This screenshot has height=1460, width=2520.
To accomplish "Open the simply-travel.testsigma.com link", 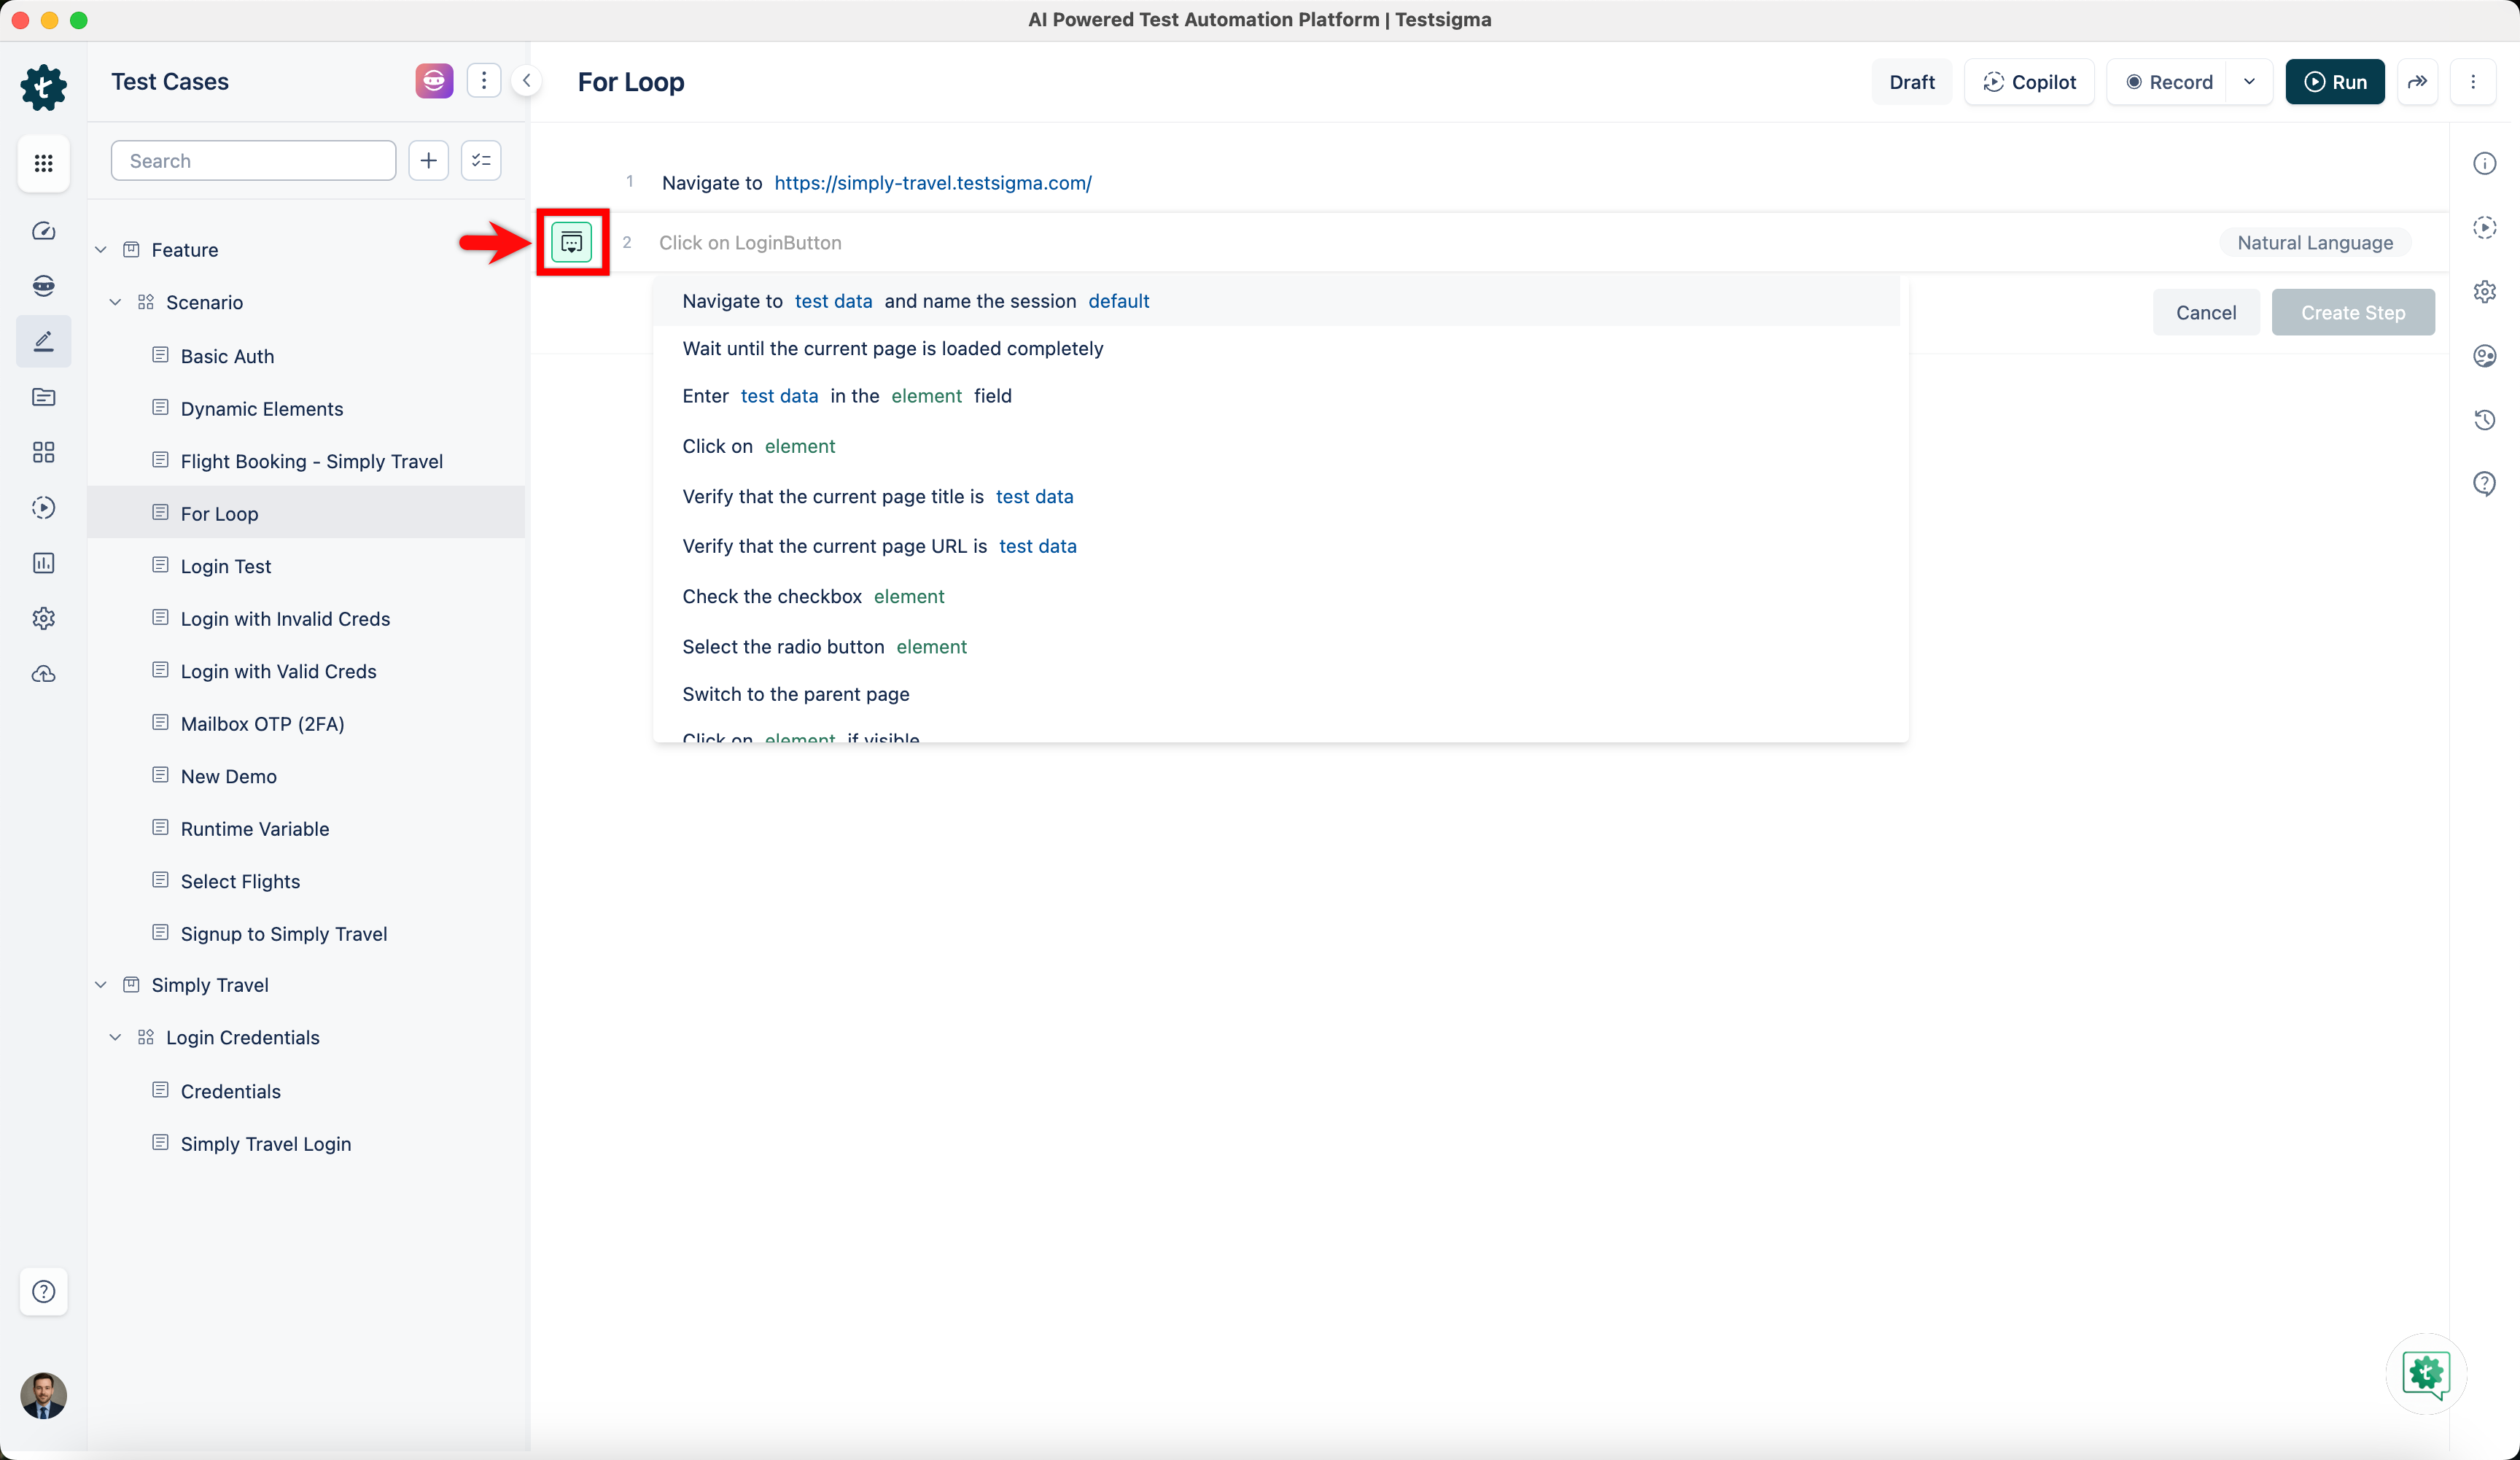I will tap(932, 183).
